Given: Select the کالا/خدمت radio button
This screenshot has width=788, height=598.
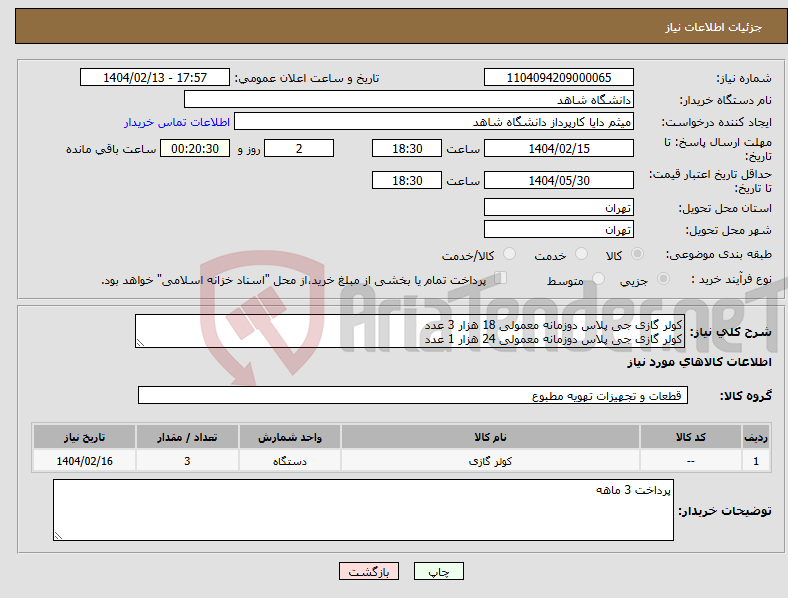Looking at the screenshot, I should (x=510, y=254).
